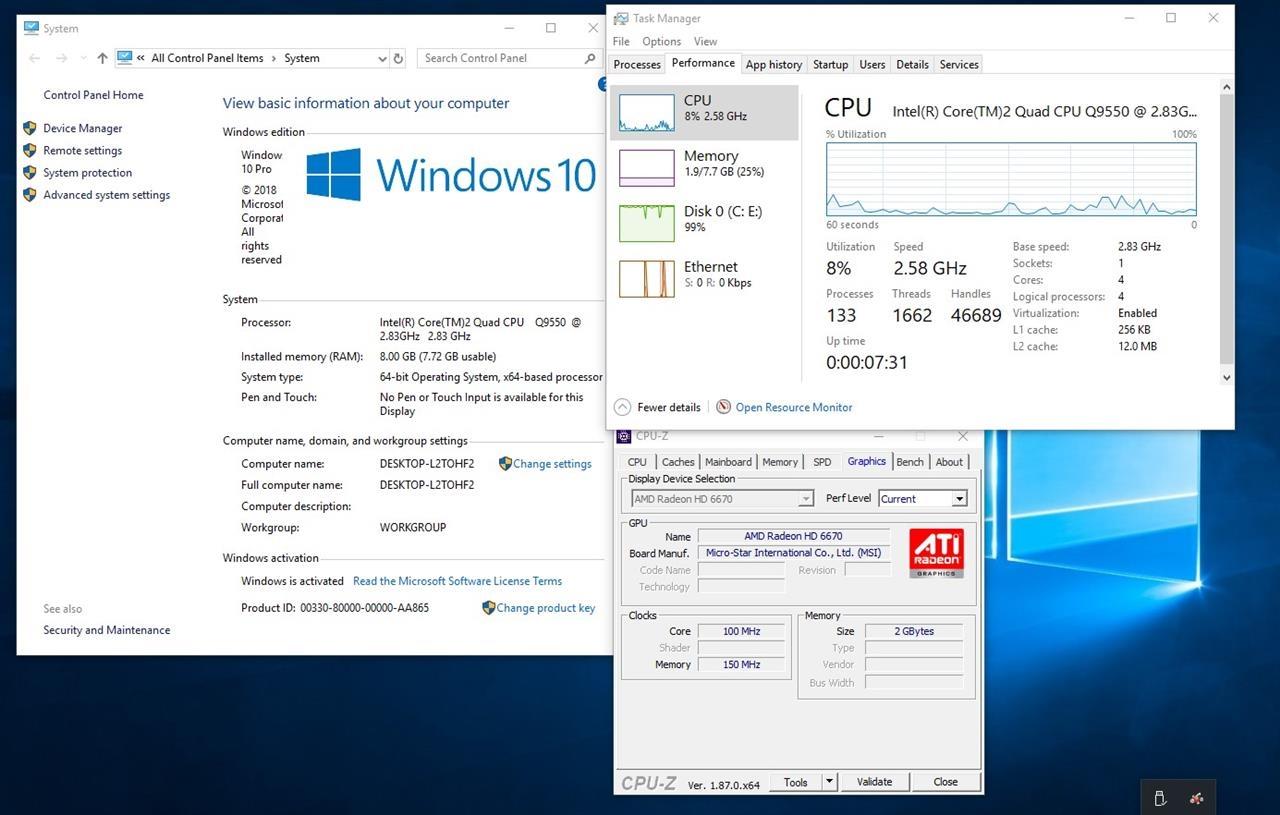Open Resource Monitor link
1280x815 pixels.
pos(794,407)
